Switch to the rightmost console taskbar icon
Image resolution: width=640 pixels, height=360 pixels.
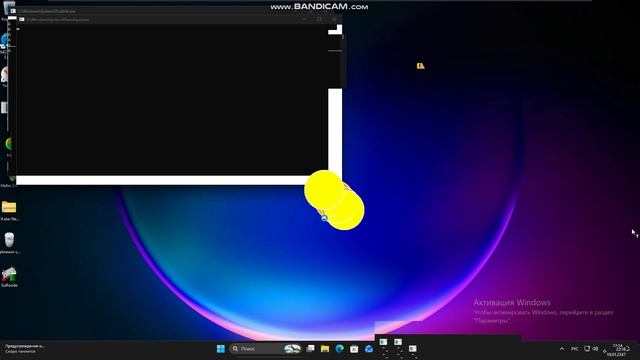click(413, 349)
